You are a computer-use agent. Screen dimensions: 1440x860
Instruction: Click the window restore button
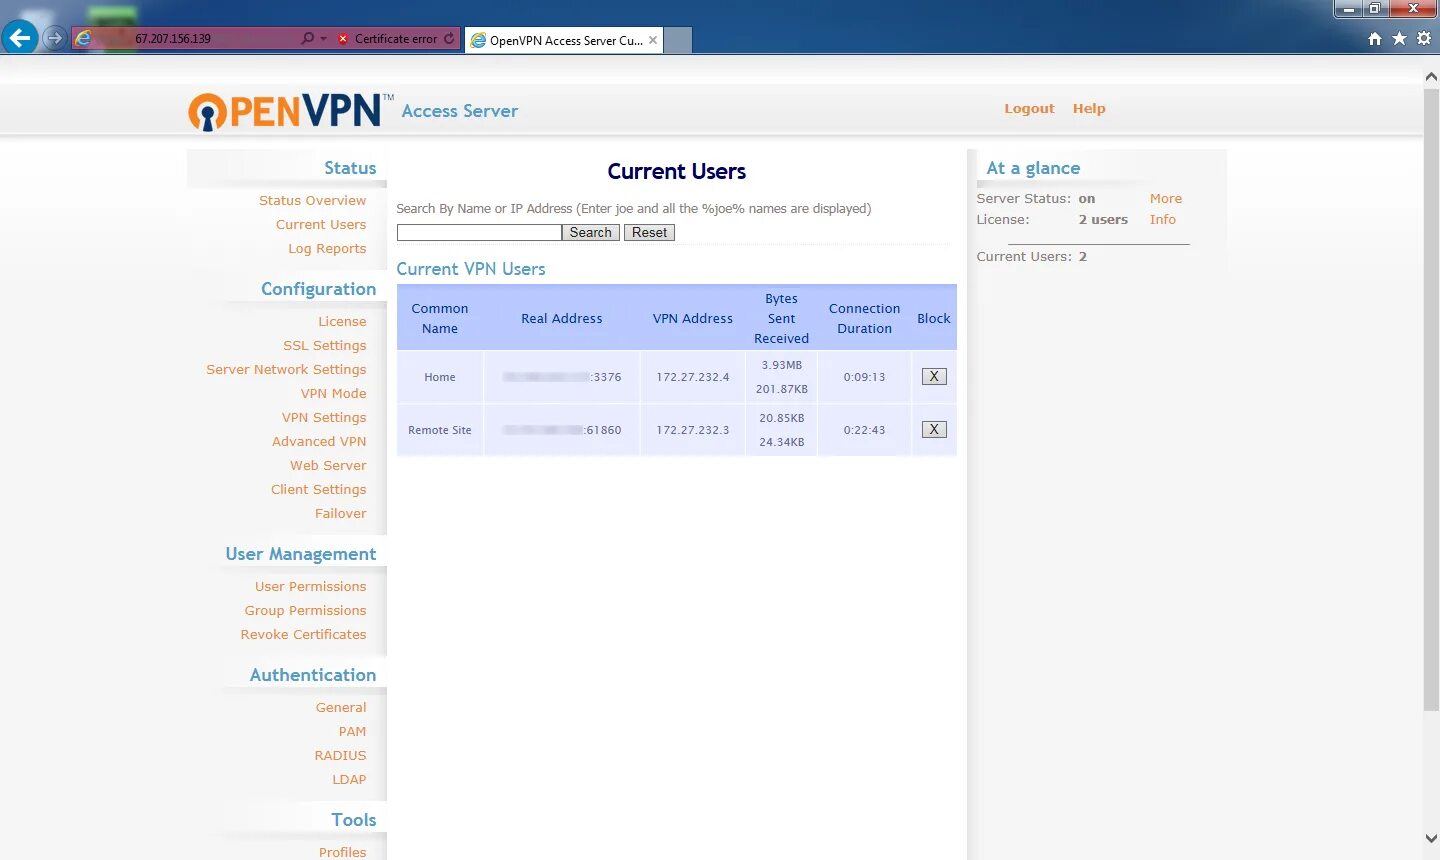(1376, 9)
